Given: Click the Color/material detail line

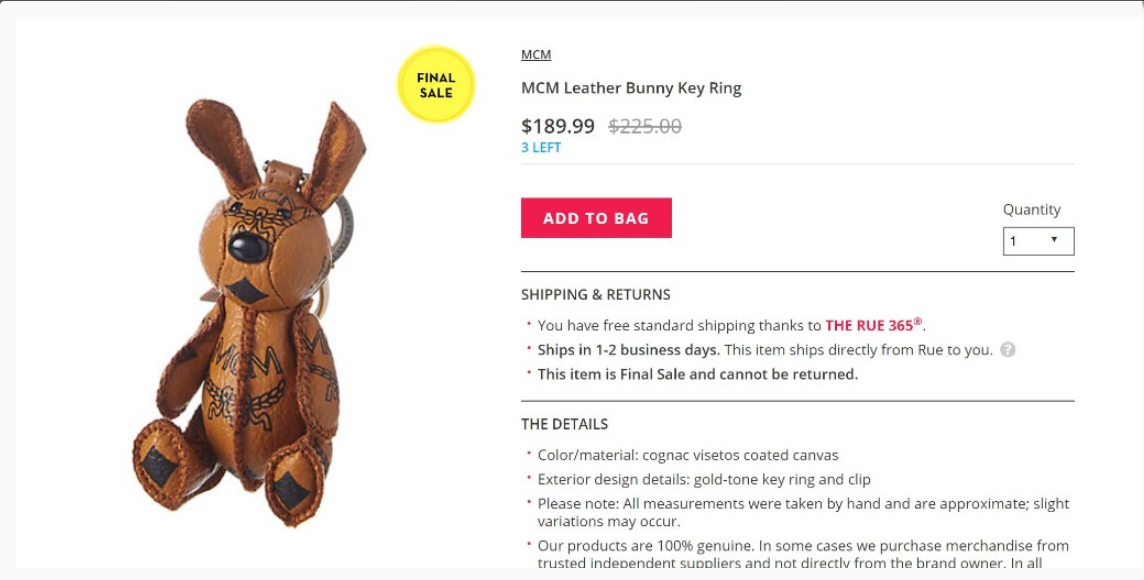Looking at the screenshot, I should (x=688, y=455).
